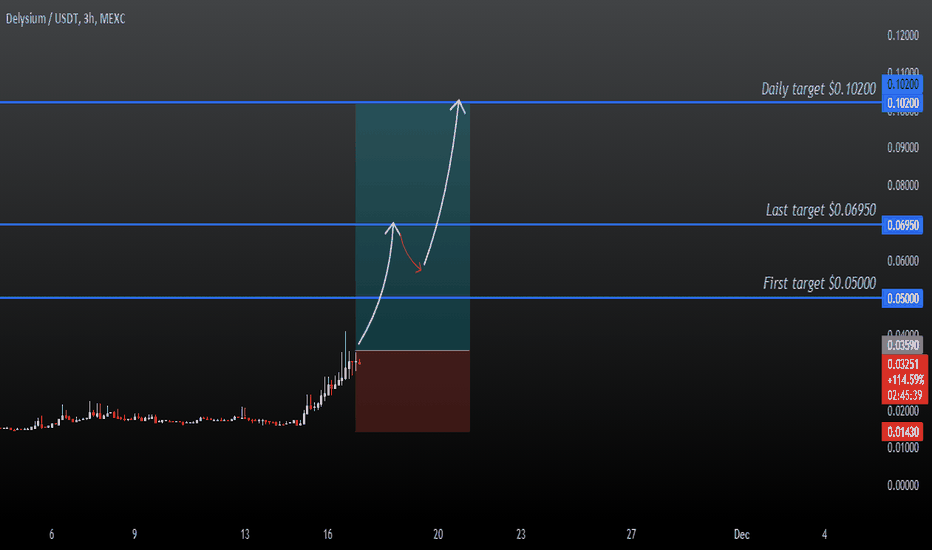Screen dimensions: 932x550
Task: Click the date label 27 on time axis
Action: tap(631, 535)
